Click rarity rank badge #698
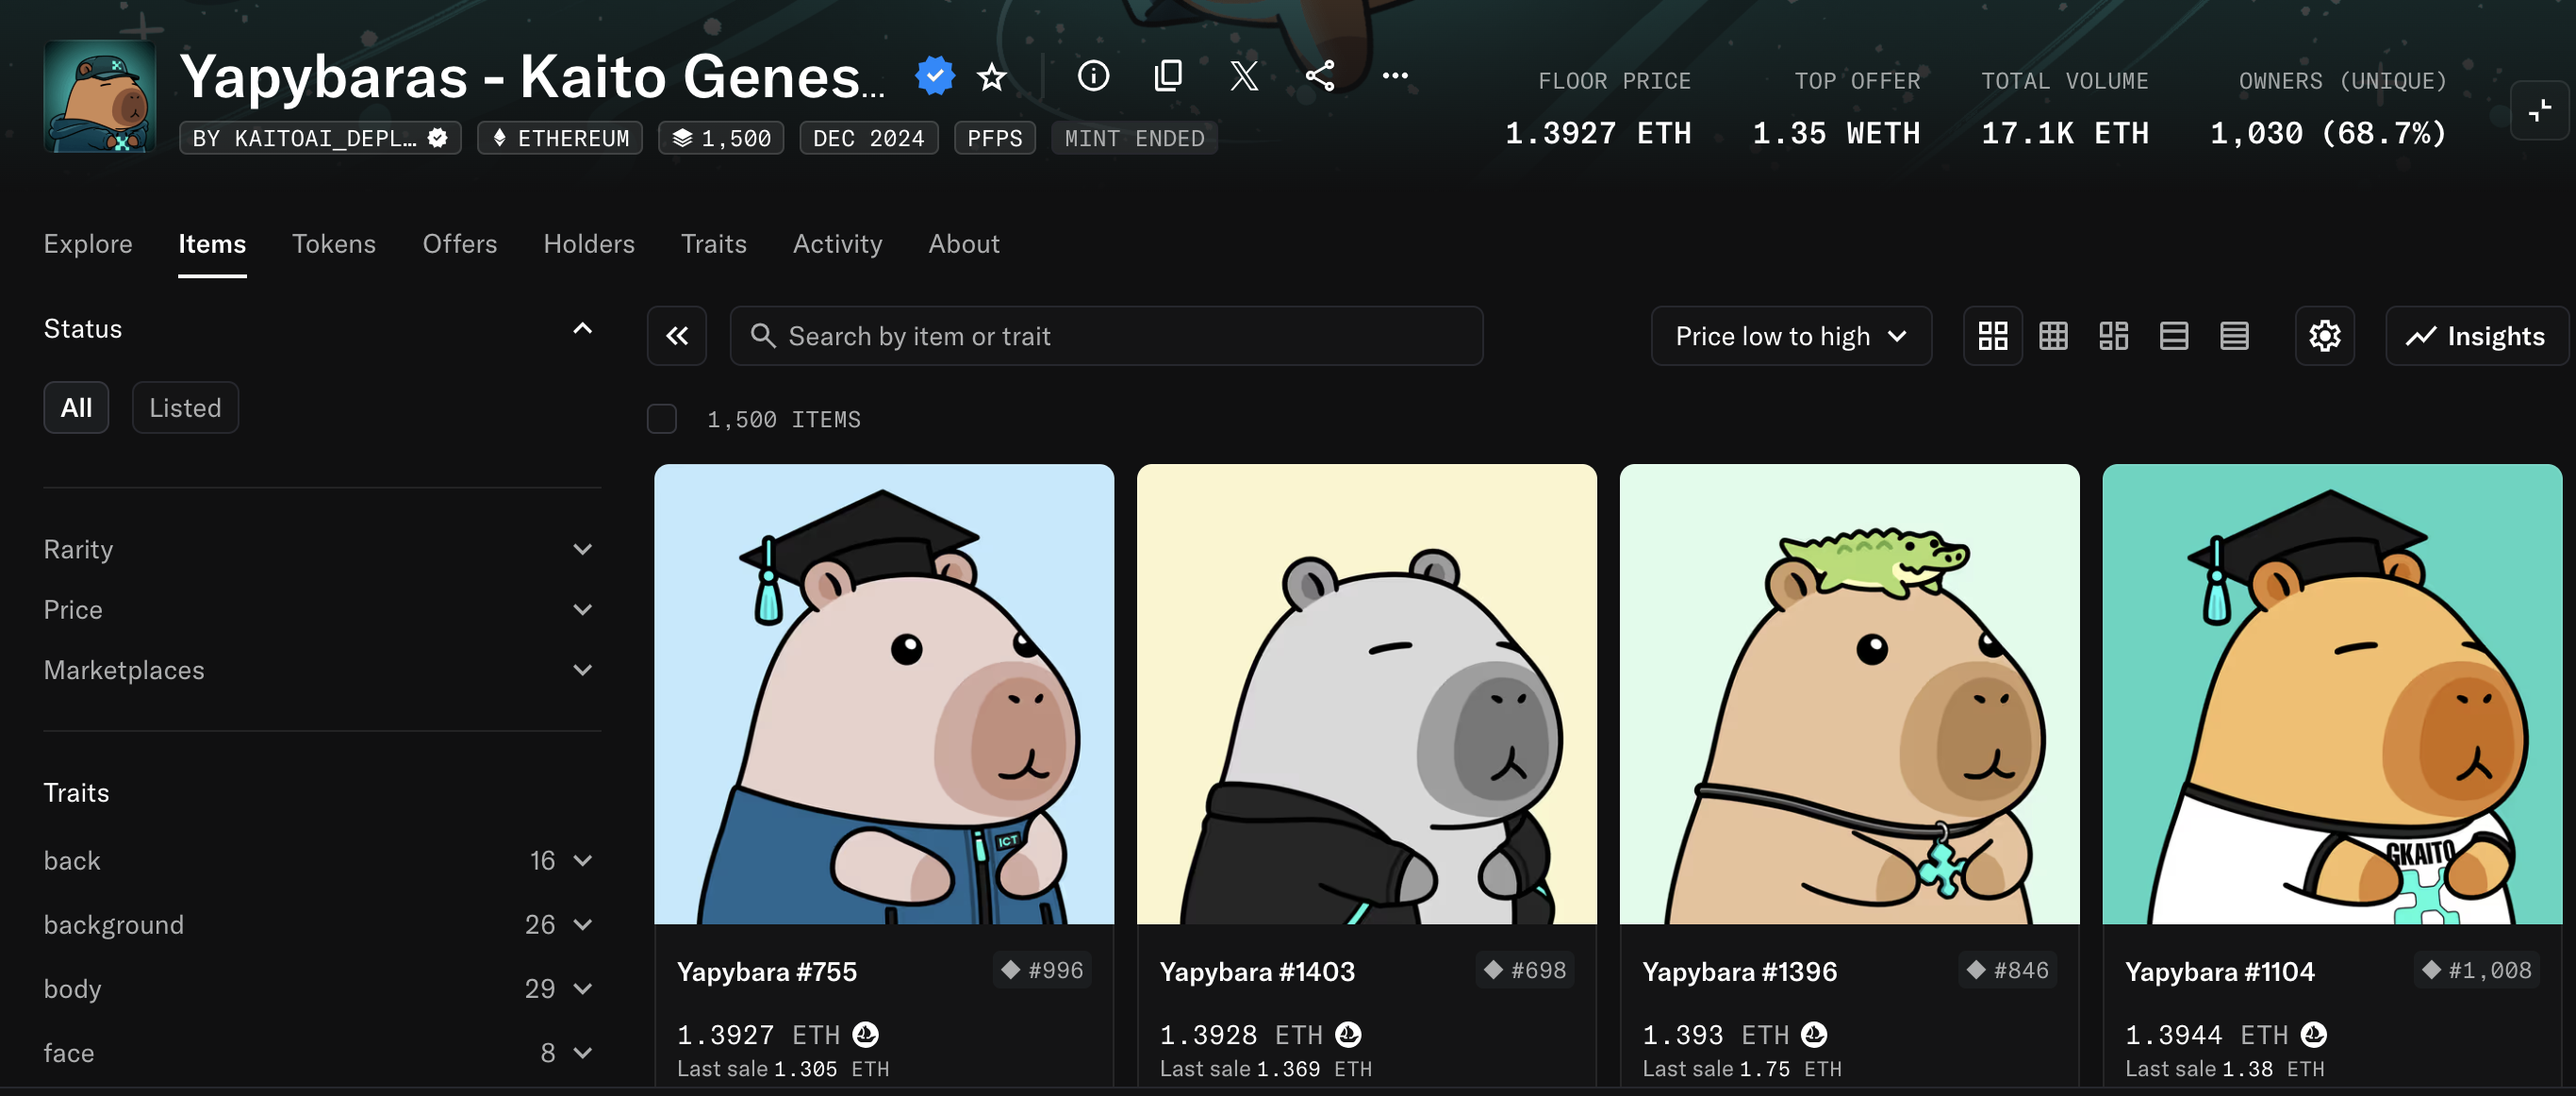The height and width of the screenshot is (1096, 2576). coord(1525,970)
